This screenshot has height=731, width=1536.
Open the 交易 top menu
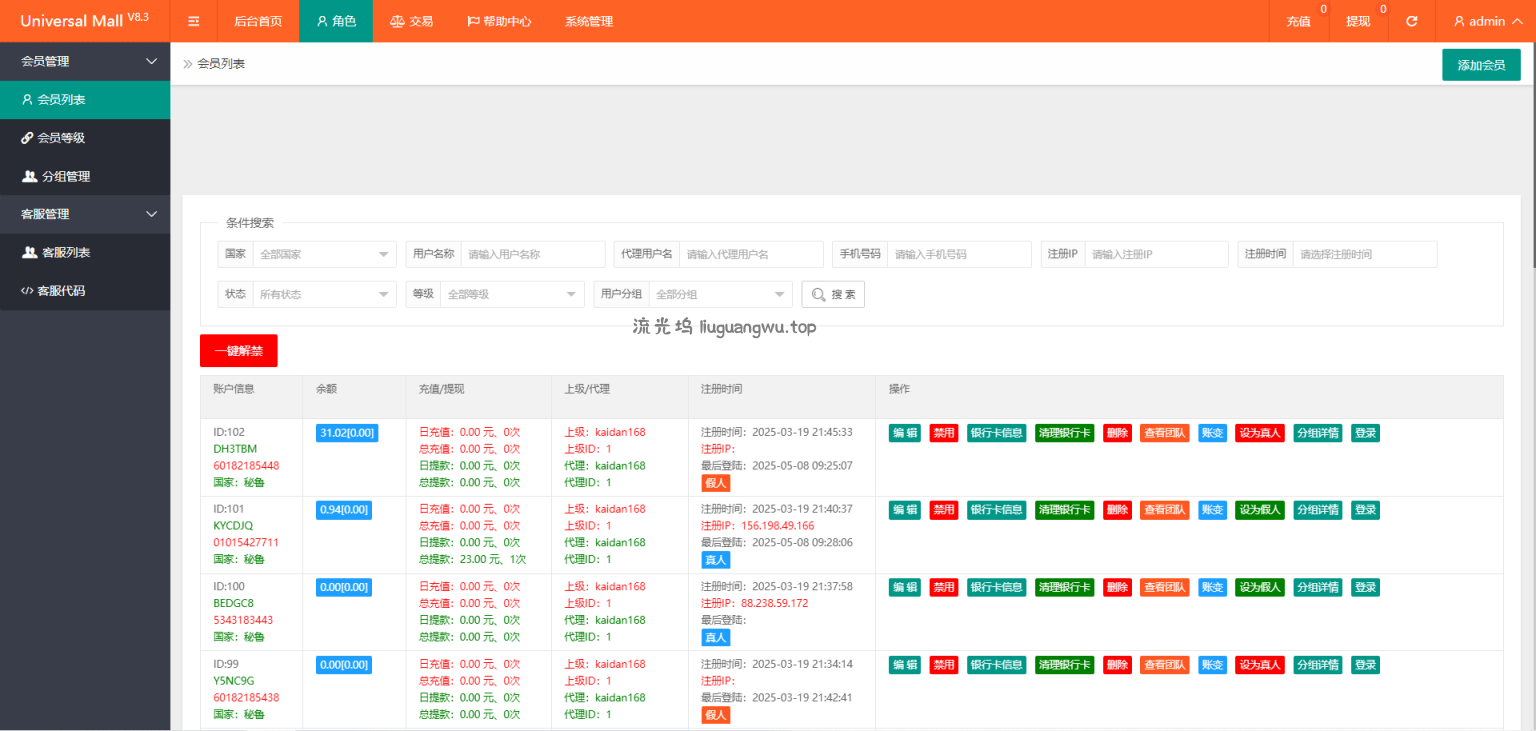(x=411, y=21)
